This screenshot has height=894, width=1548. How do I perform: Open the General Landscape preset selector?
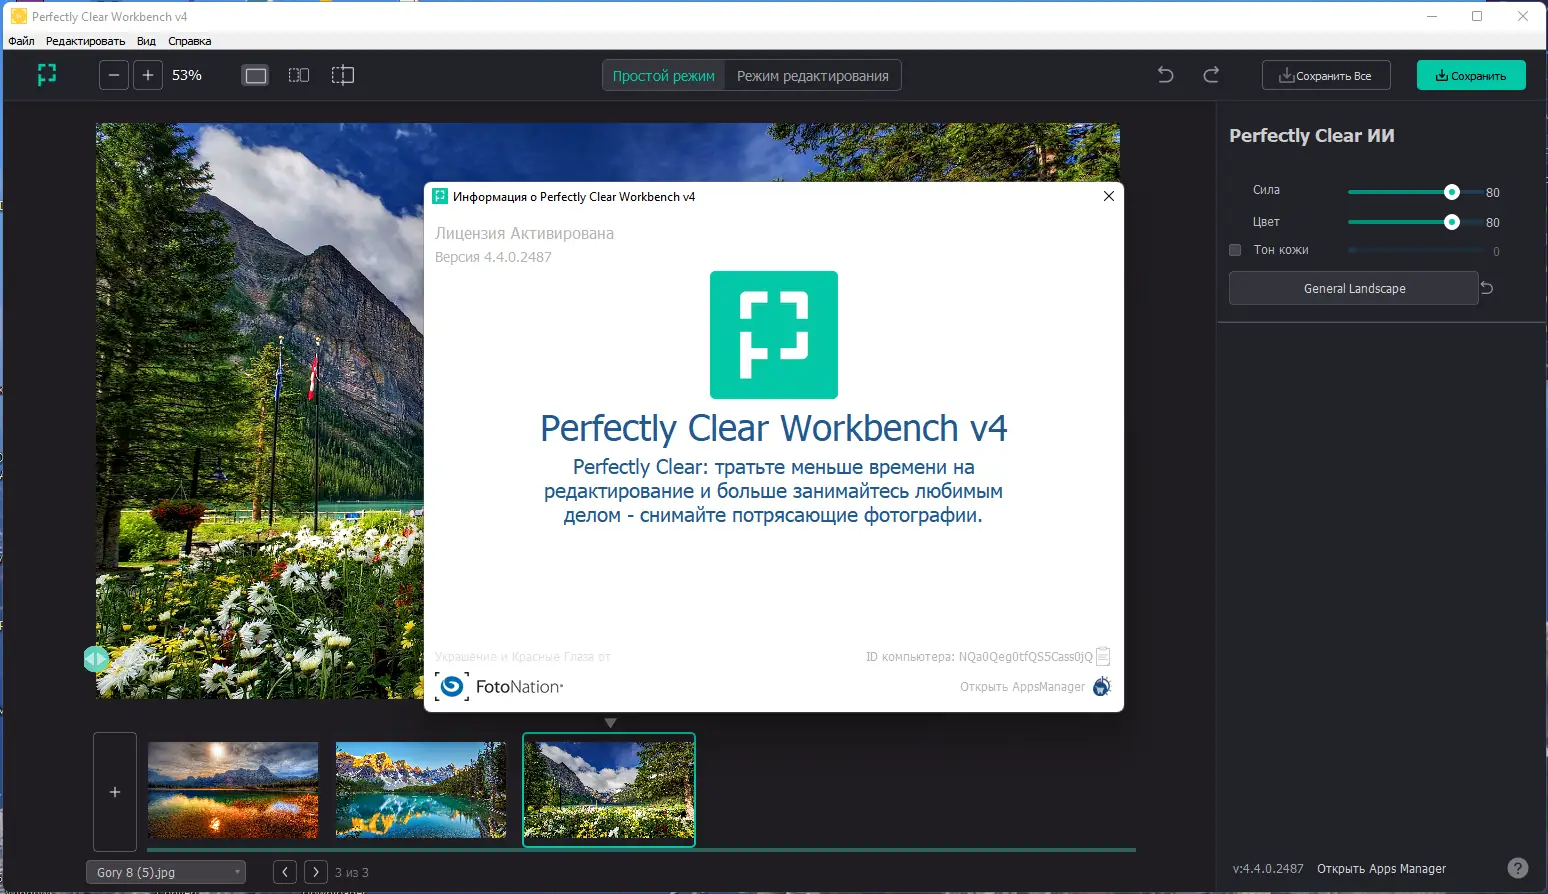pos(1354,288)
